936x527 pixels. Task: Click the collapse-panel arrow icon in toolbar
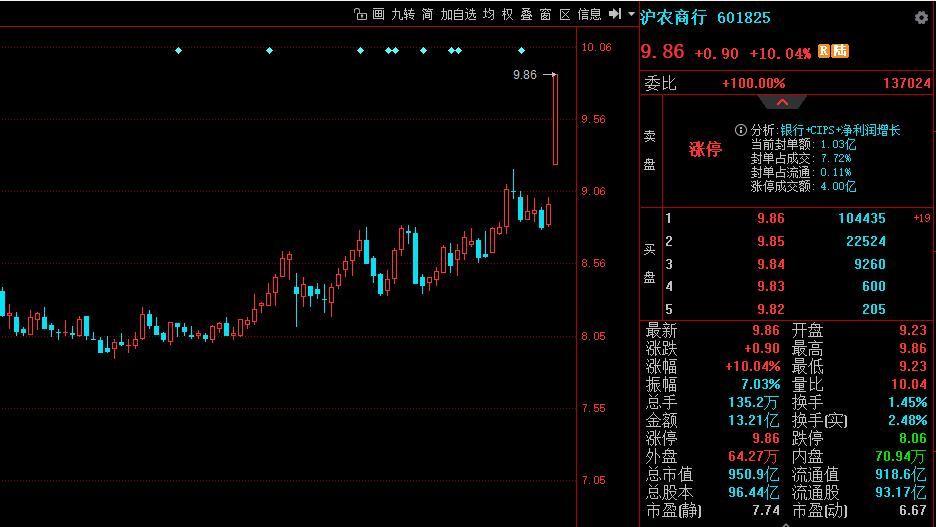pos(615,13)
